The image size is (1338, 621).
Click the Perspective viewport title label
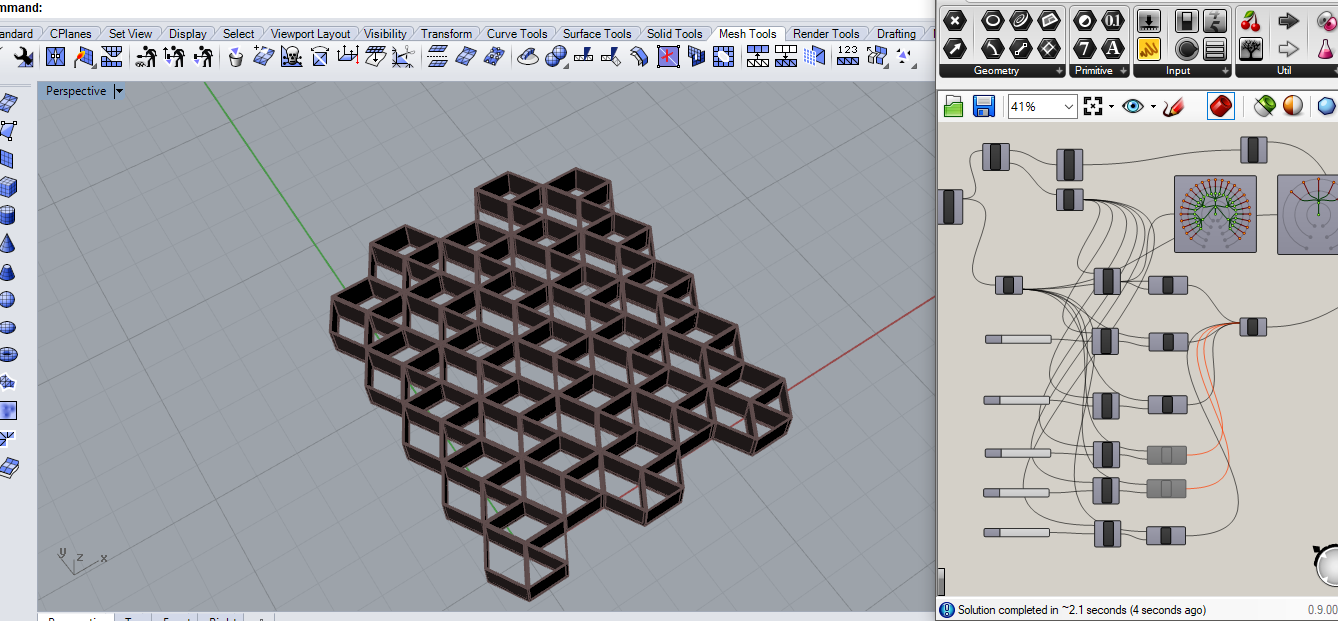coord(76,91)
